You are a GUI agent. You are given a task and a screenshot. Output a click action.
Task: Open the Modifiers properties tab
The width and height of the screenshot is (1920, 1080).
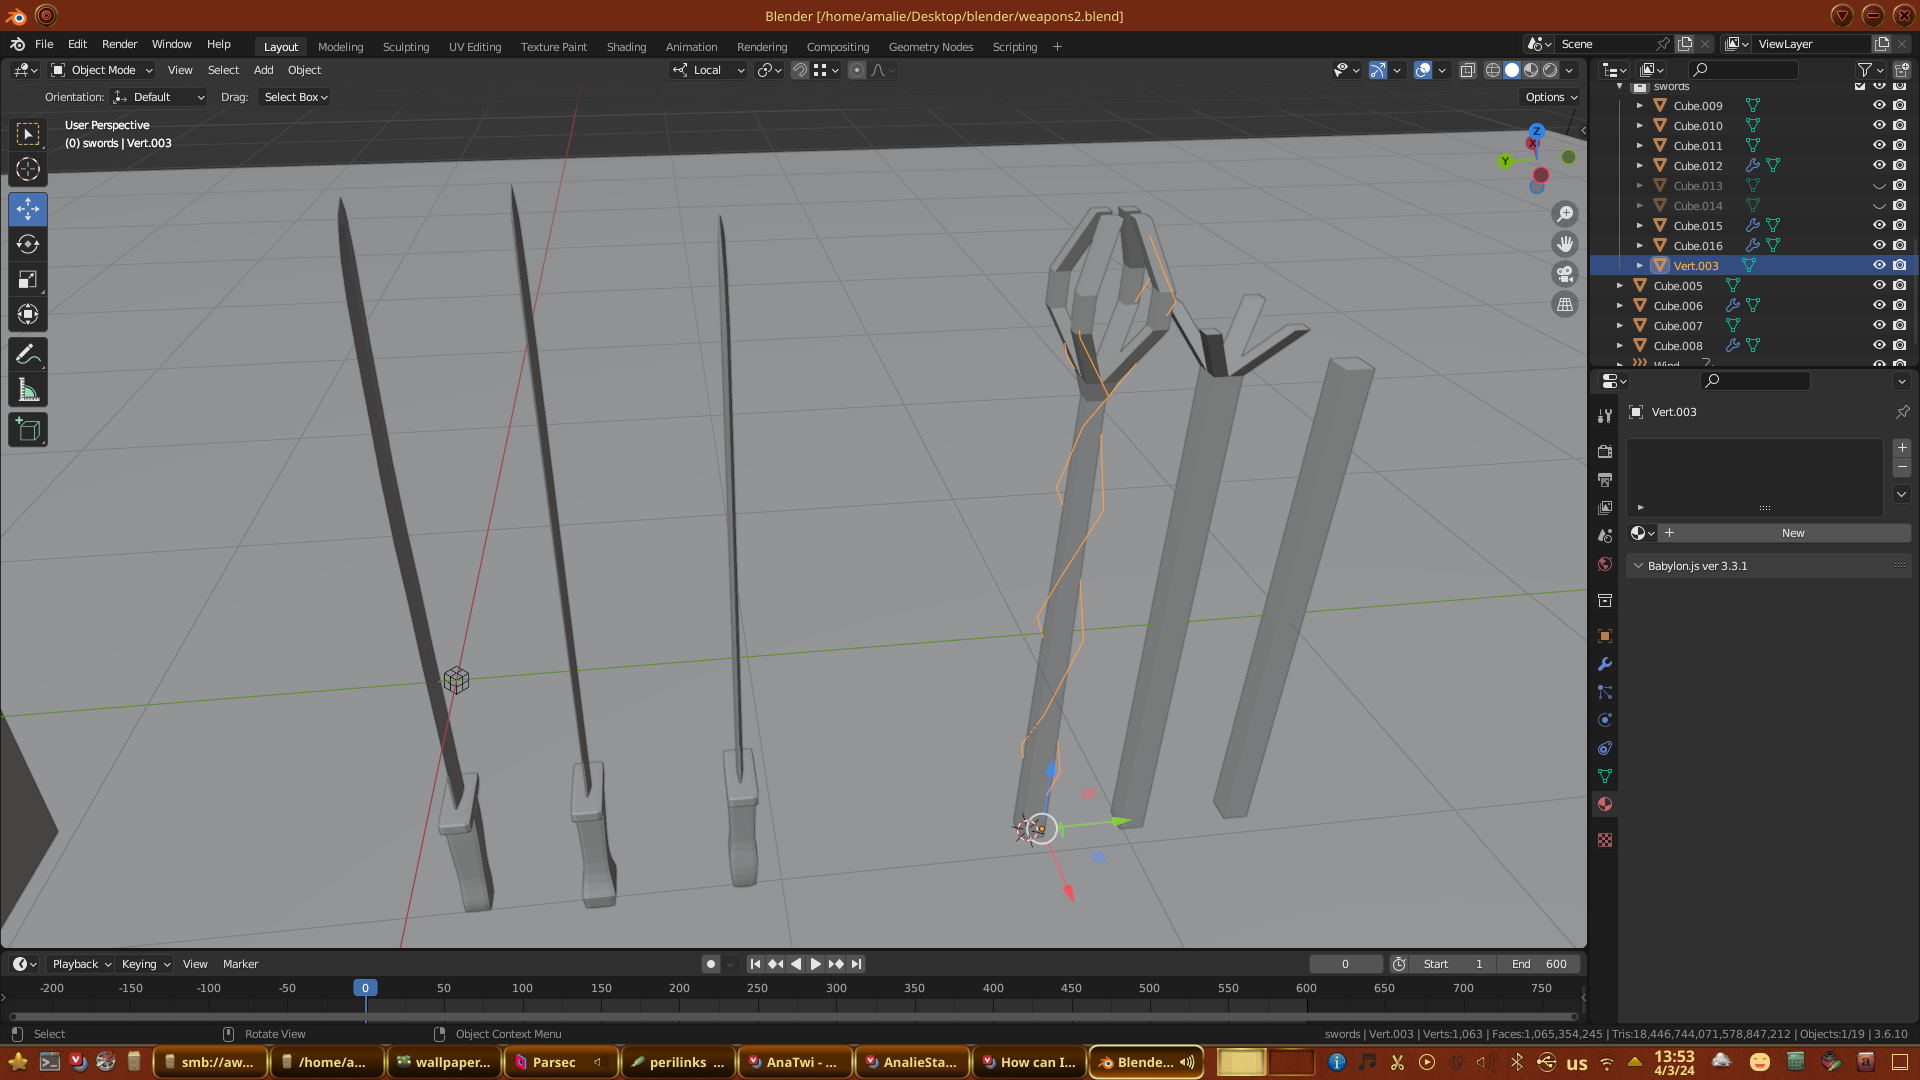click(x=1605, y=664)
